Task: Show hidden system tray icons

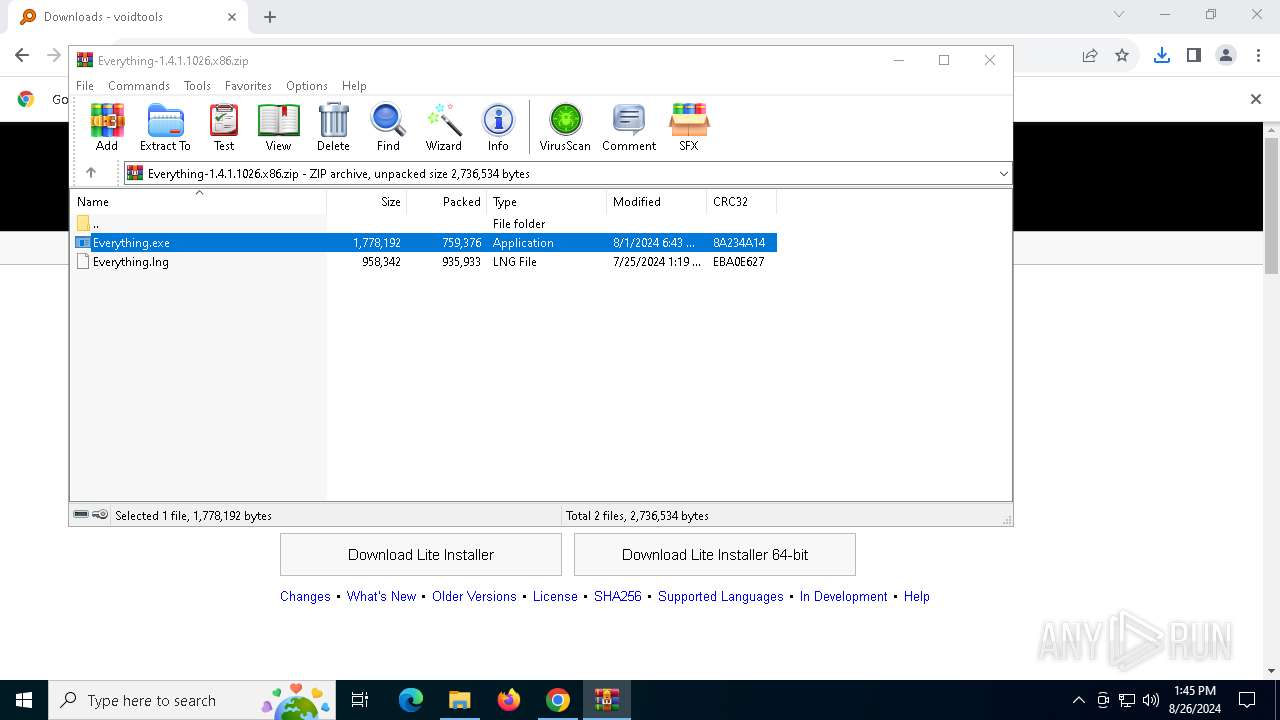Action: pos(1078,700)
